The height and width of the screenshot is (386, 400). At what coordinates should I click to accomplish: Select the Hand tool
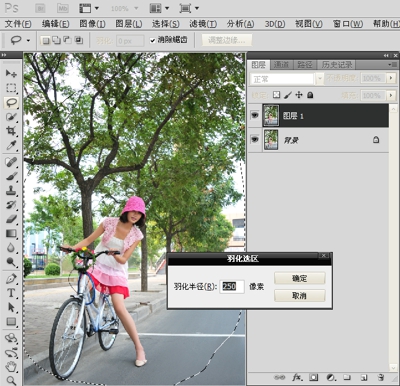[11, 367]
